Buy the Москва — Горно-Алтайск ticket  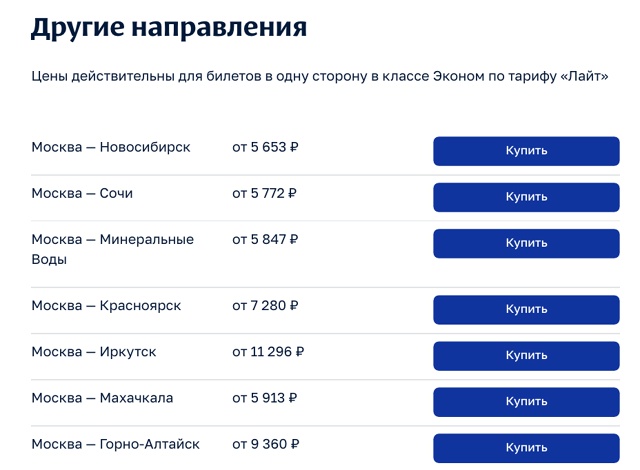tap(526, 447)
